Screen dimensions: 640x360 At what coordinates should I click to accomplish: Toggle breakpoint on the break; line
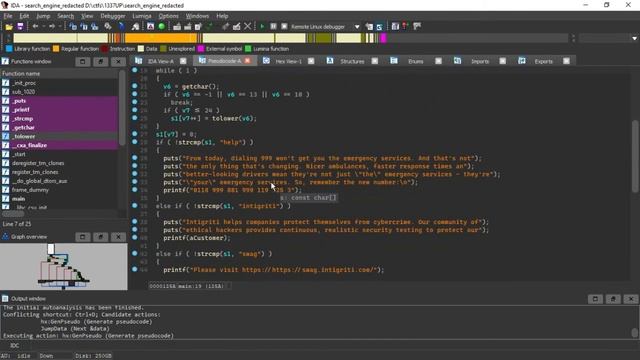pyautogui.click(x=135, y=102)
